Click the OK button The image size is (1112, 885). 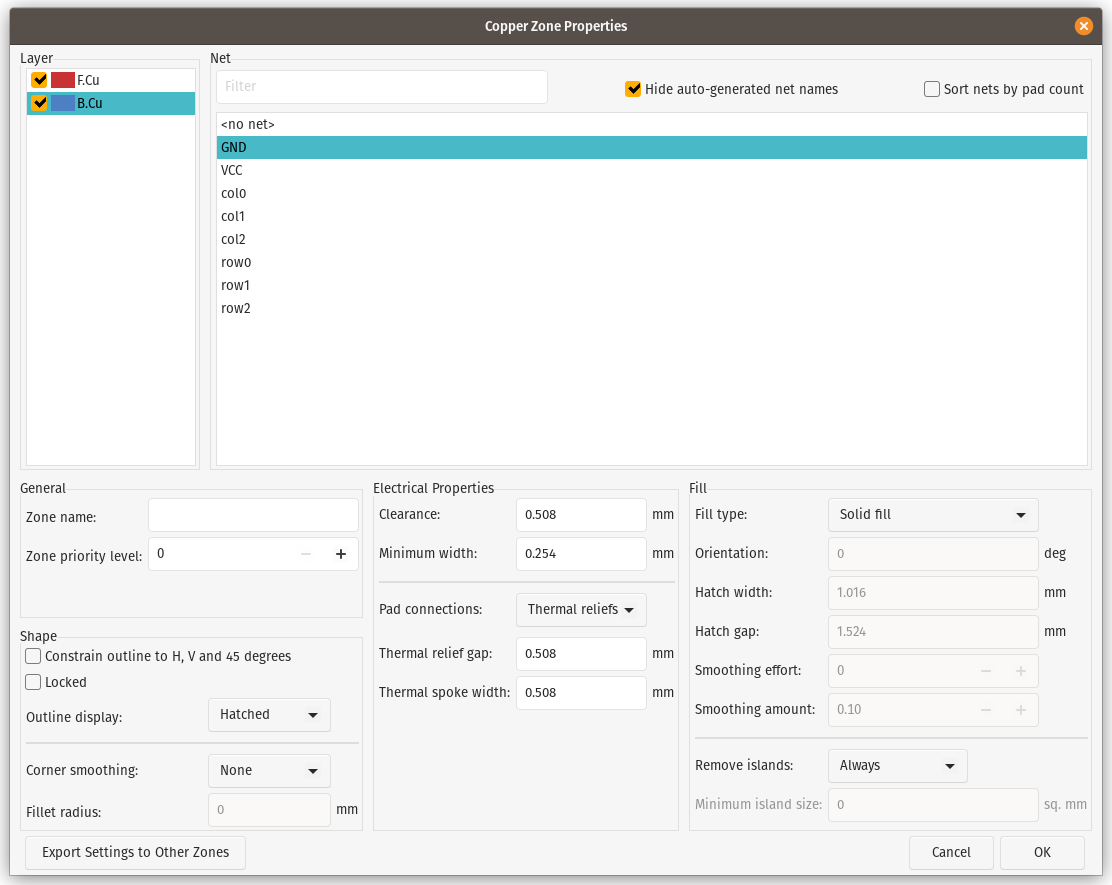pos(1042,853)
